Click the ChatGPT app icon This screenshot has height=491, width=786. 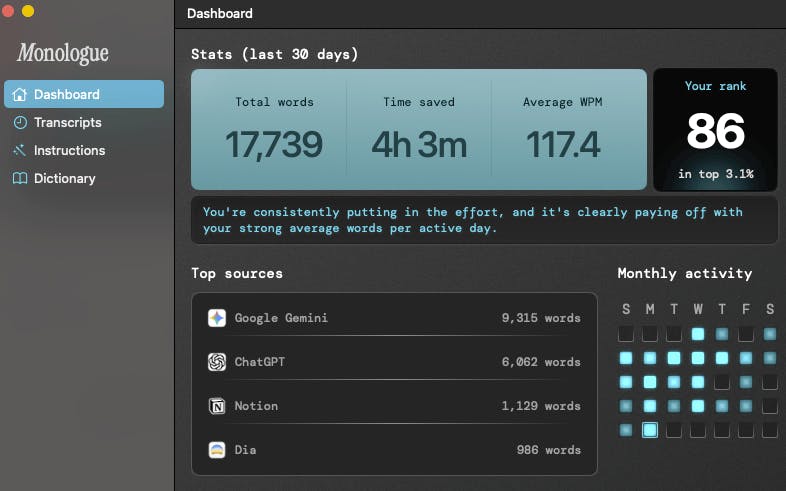[217, 362]
